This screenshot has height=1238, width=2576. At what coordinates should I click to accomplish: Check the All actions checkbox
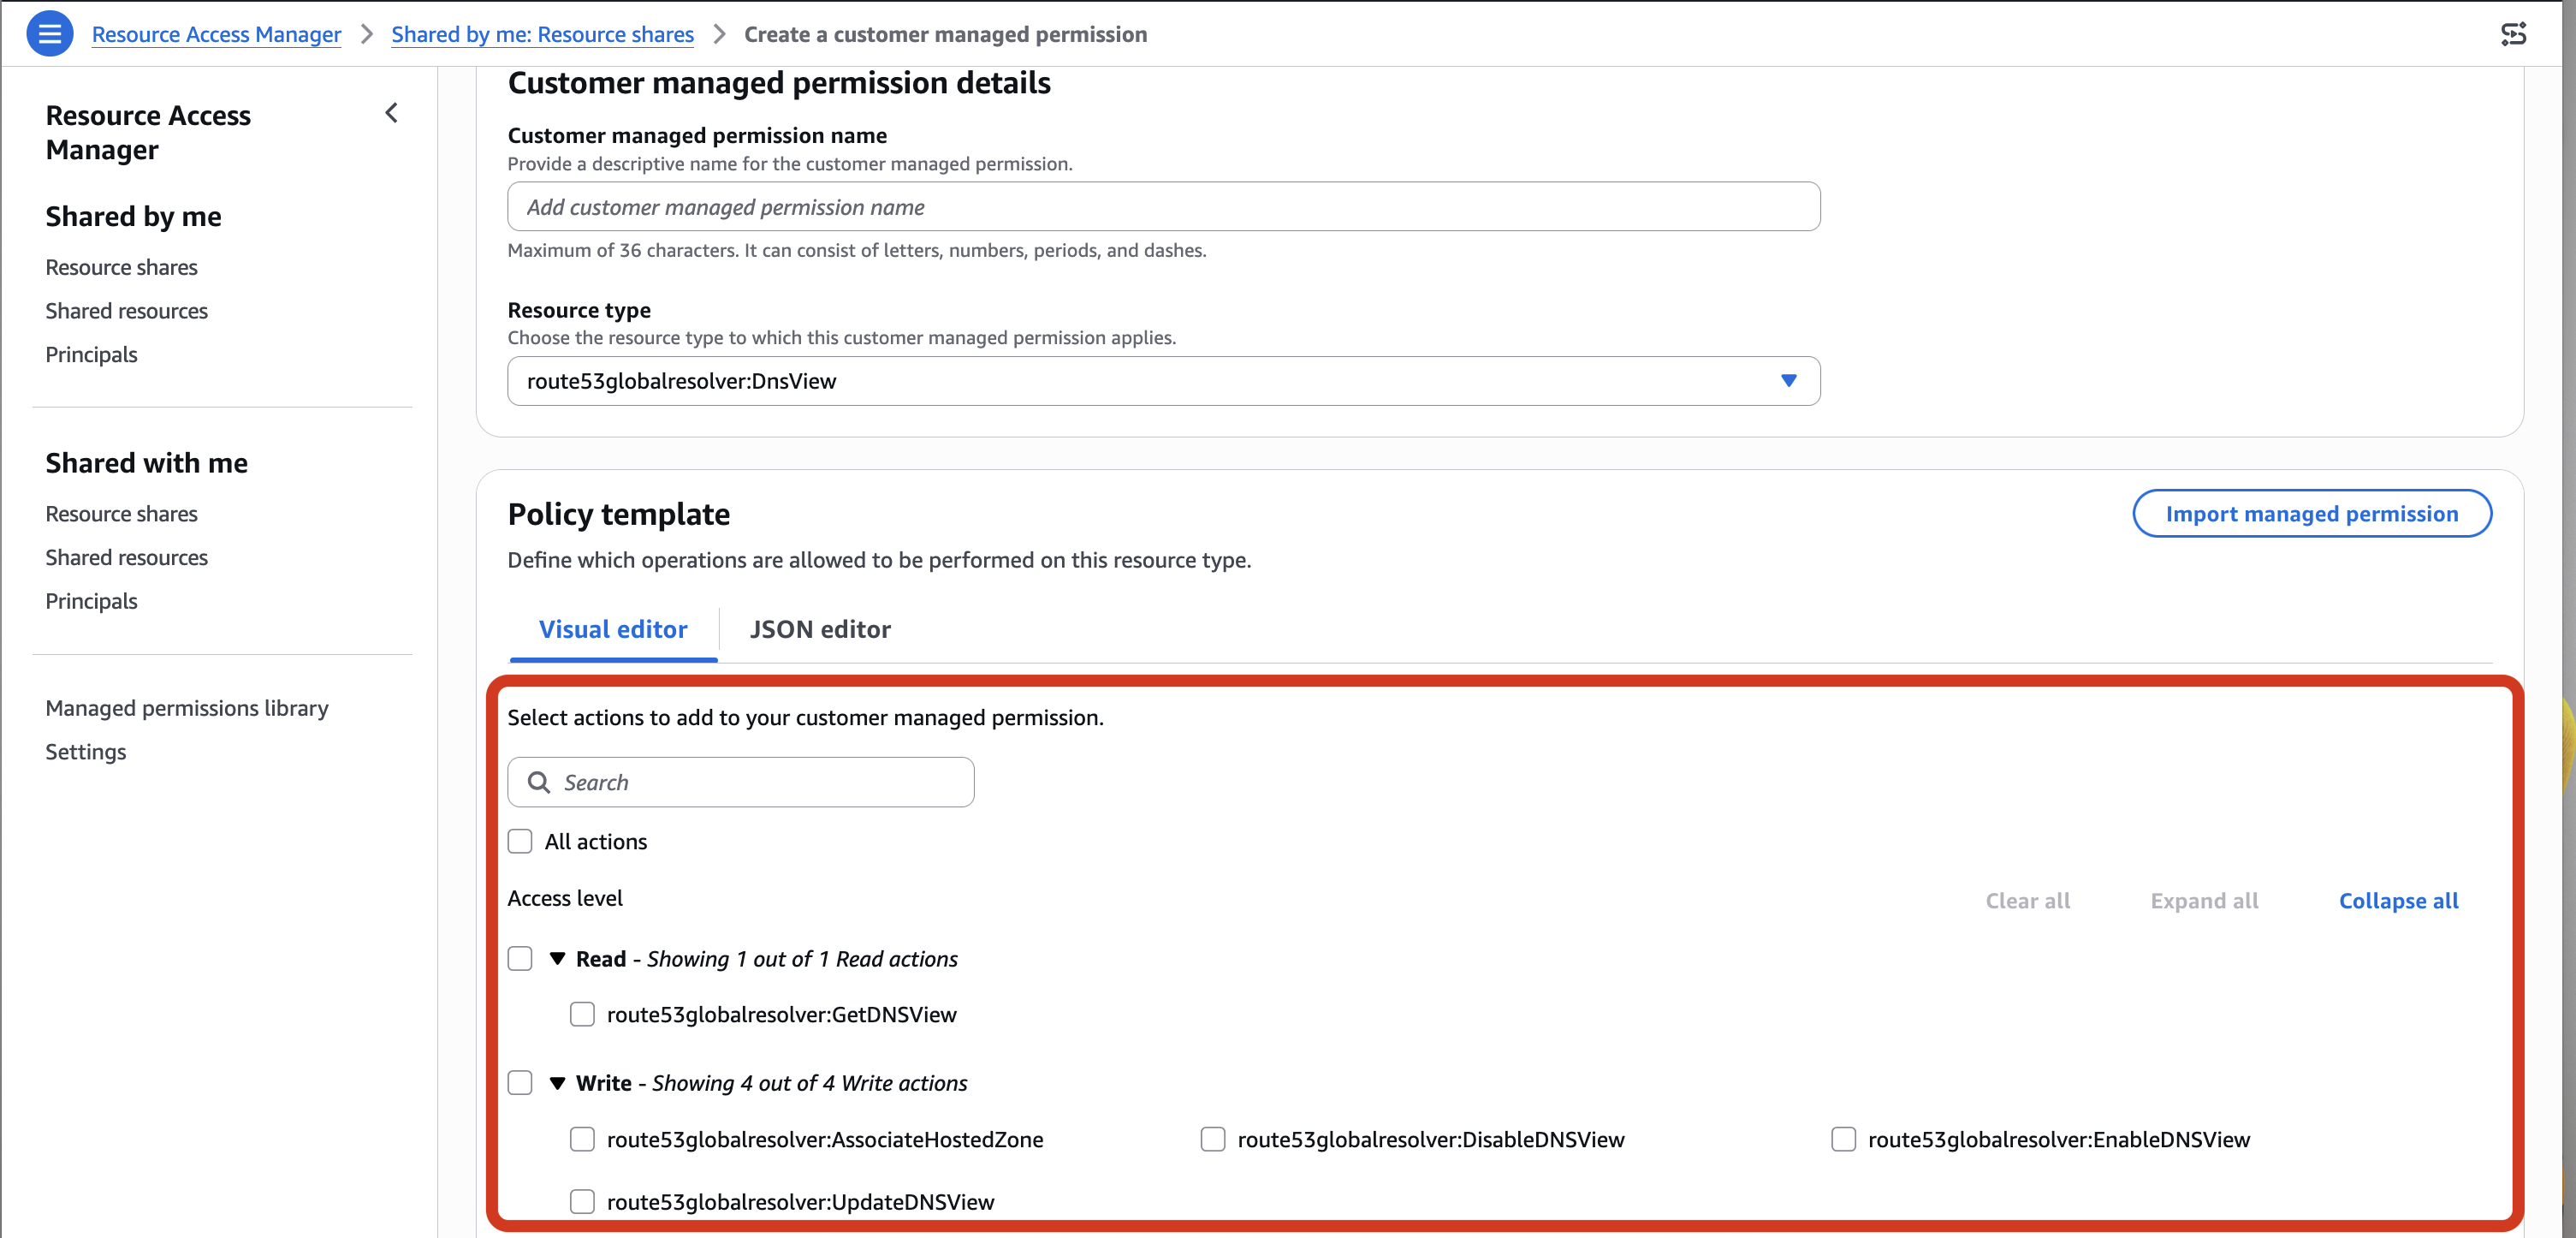pyautogui.click(x=520, y=841)
